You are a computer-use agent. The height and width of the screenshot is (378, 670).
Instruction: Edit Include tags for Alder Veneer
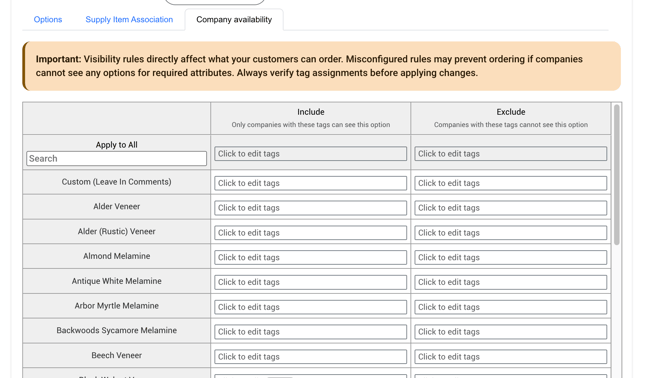pyautogui.click(x=311, y=208)
